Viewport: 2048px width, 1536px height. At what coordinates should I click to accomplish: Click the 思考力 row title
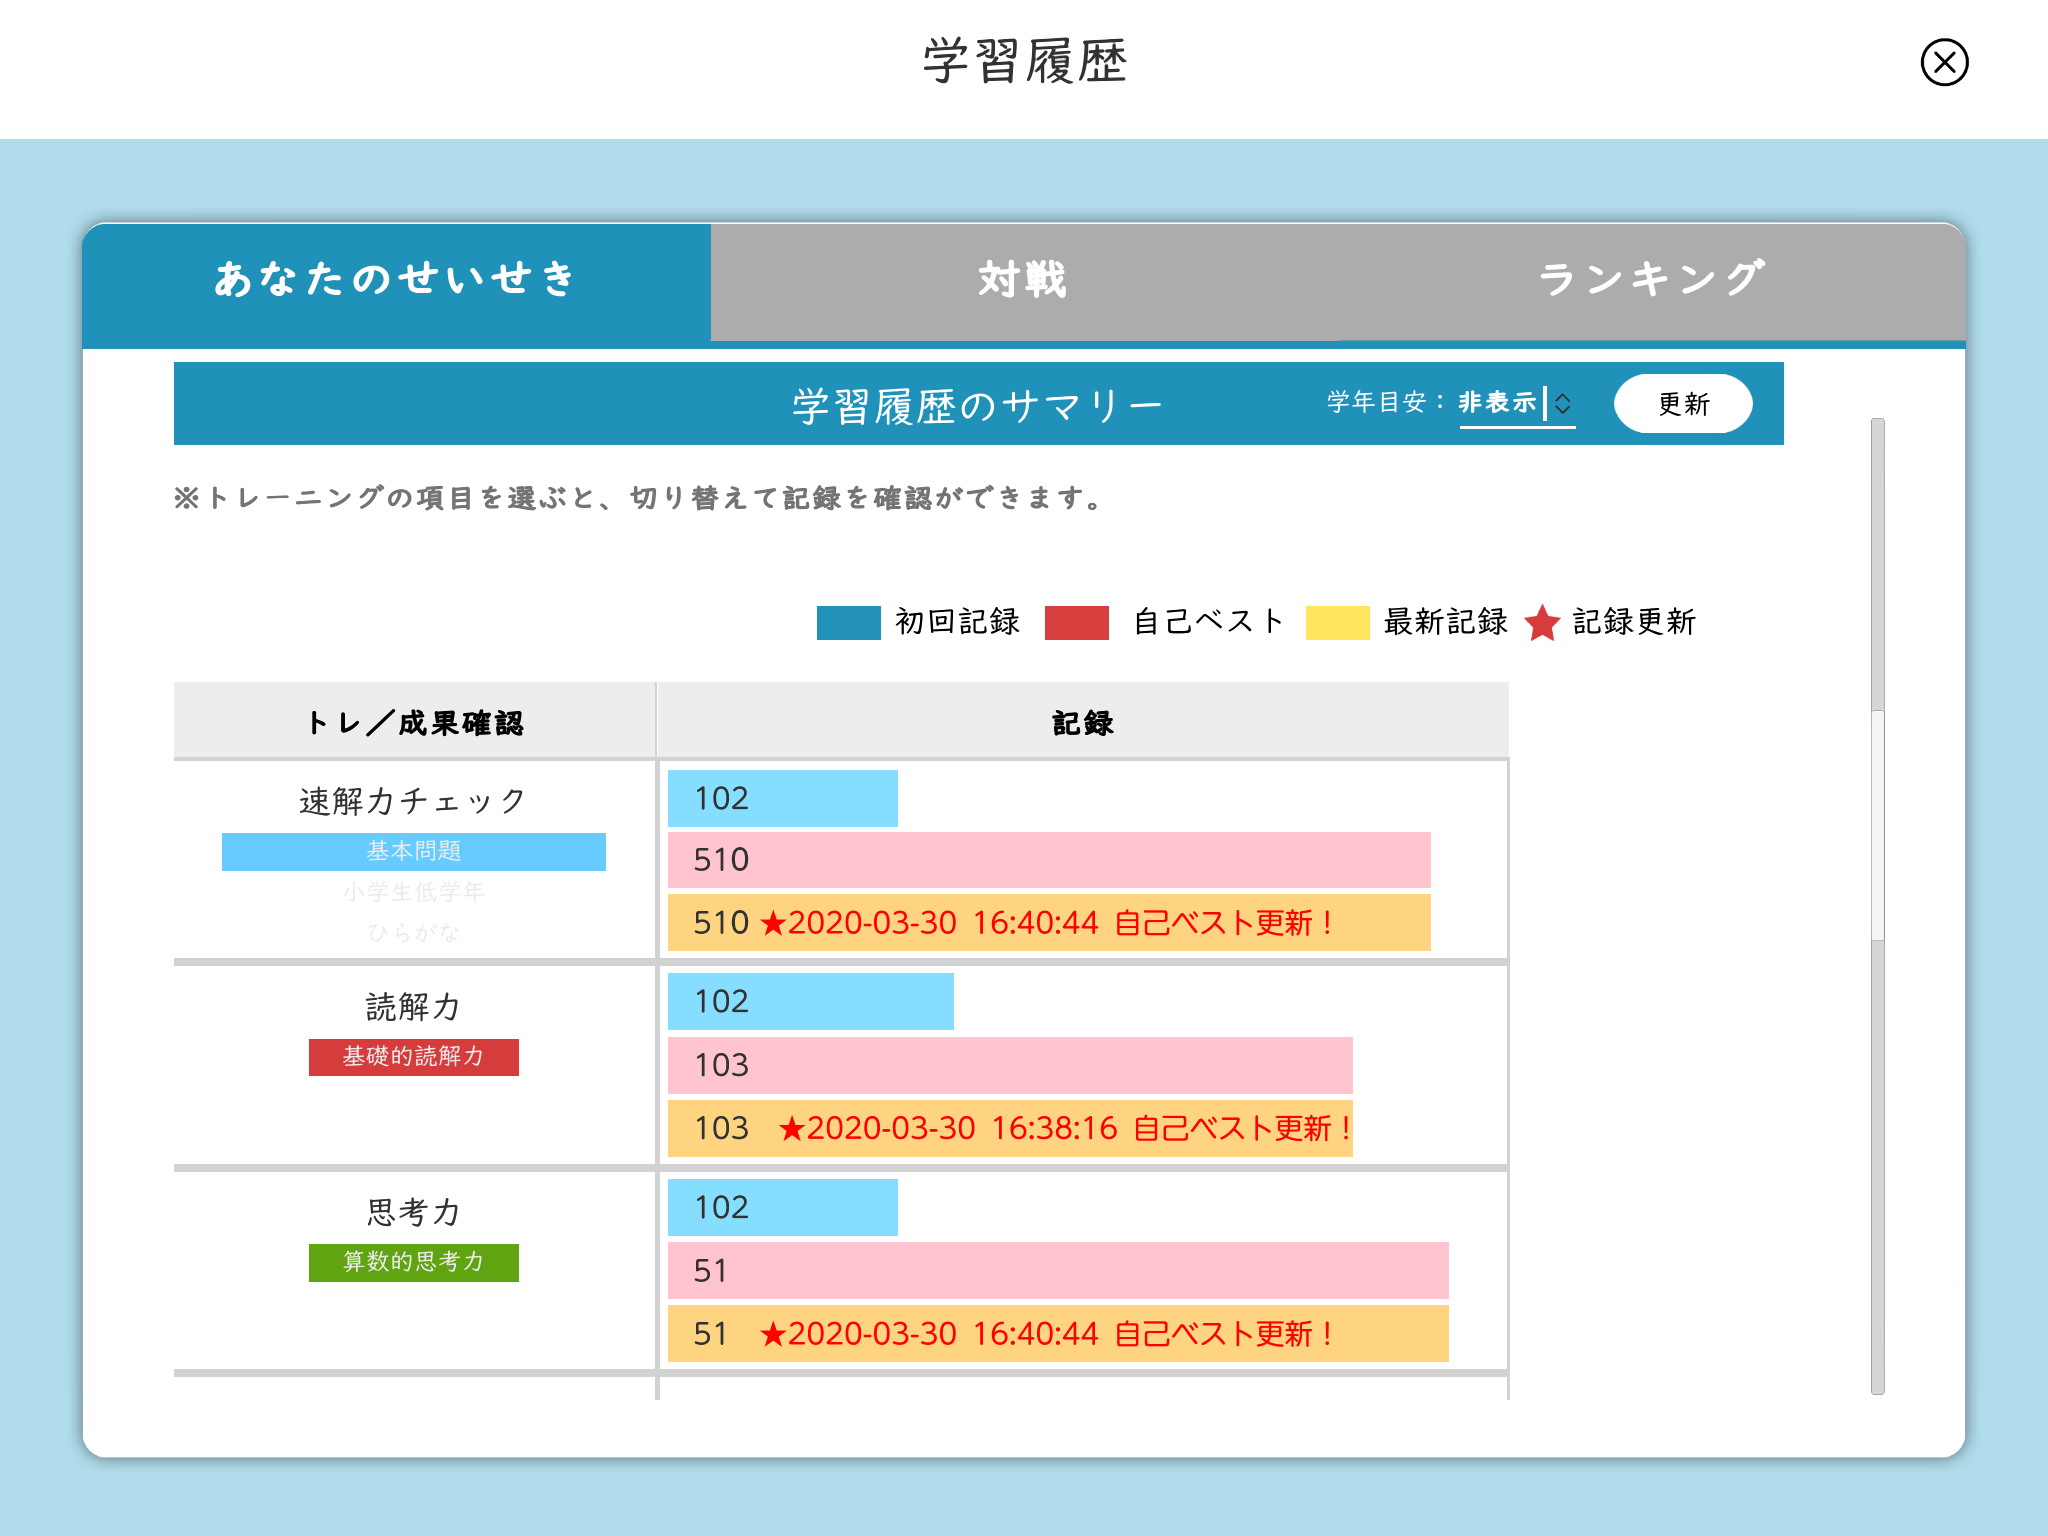(x=414, y=1213)
